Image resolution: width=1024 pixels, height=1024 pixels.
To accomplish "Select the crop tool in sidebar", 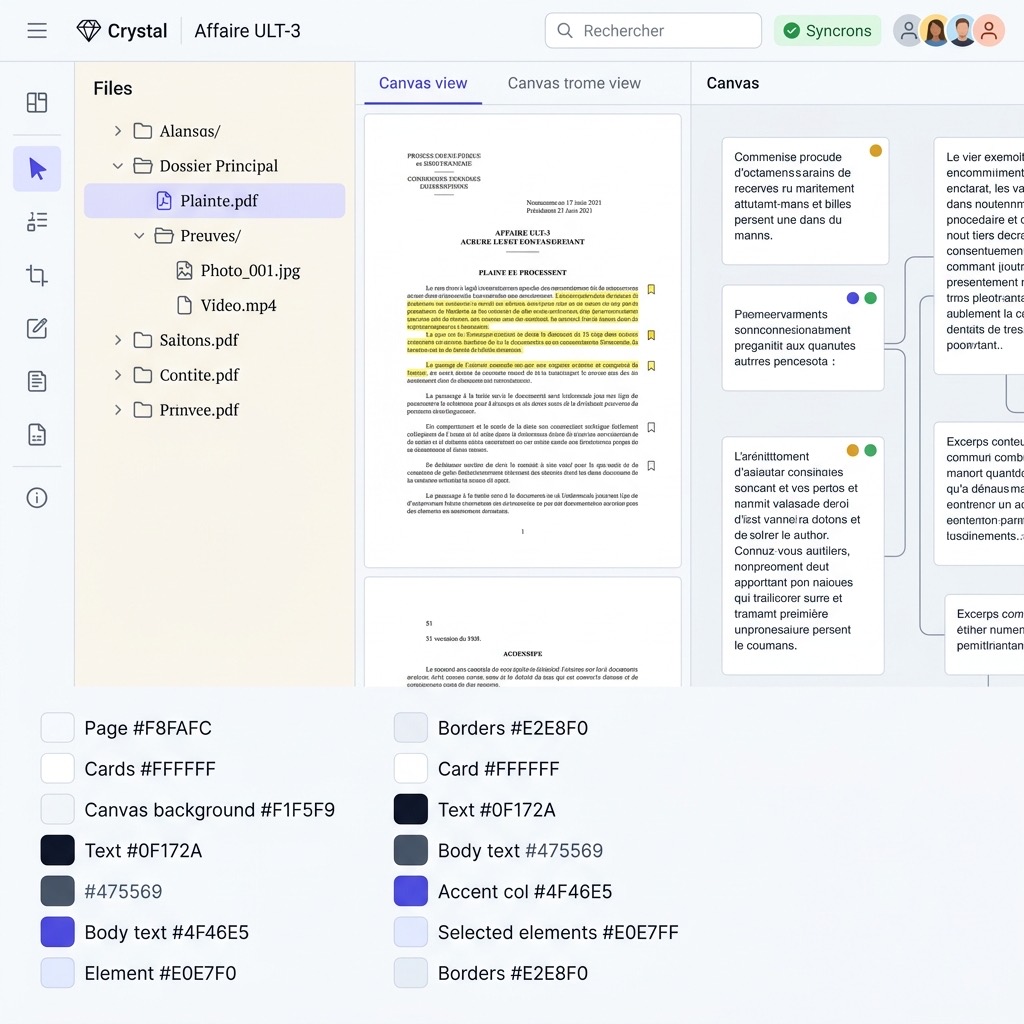I will (37, 275).
